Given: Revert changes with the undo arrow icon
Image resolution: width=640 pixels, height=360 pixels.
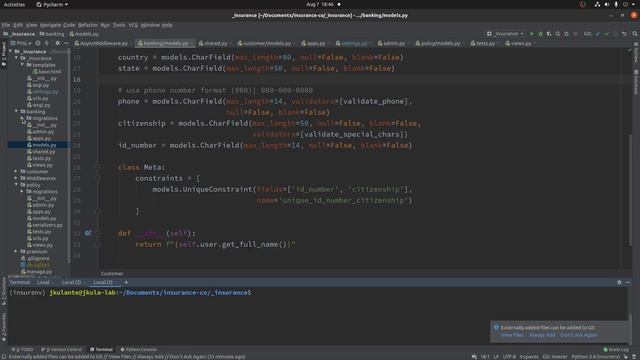Looking at the screenshot, I should (624, 34).
